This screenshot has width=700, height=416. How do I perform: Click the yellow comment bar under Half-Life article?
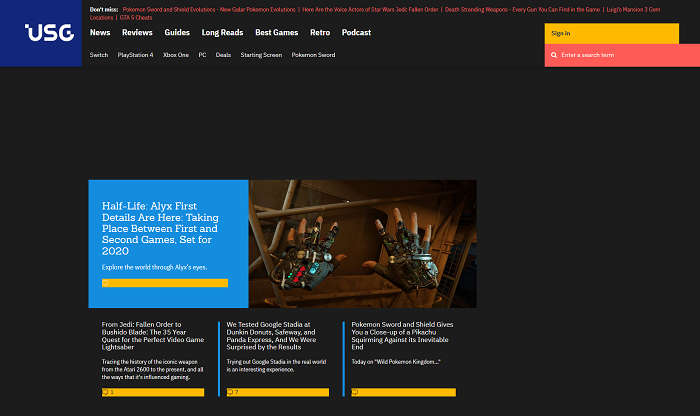(165, 283)
